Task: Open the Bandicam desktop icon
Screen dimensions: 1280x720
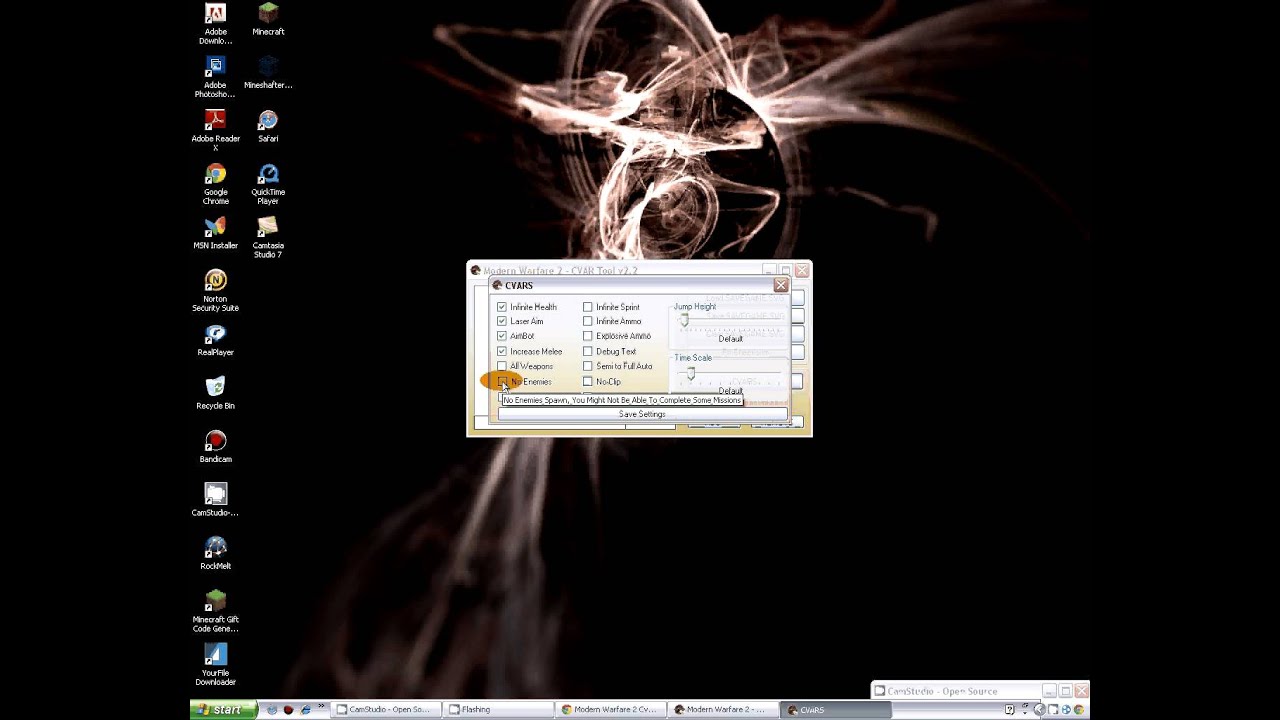Action: coord(215,448)
